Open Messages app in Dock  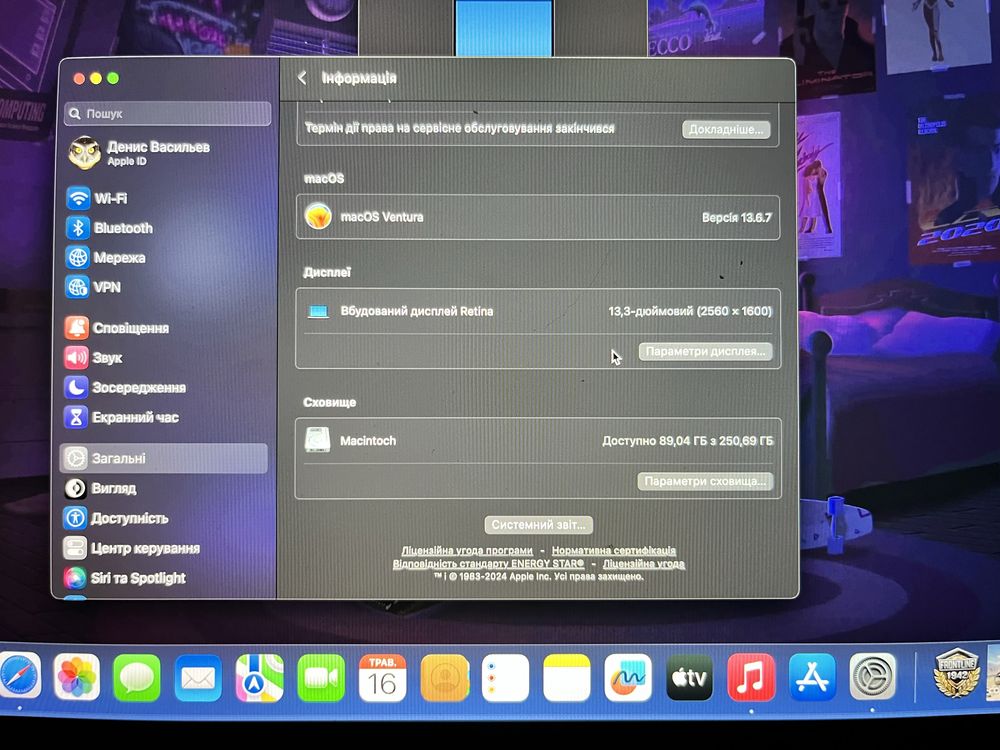point(136,677)
